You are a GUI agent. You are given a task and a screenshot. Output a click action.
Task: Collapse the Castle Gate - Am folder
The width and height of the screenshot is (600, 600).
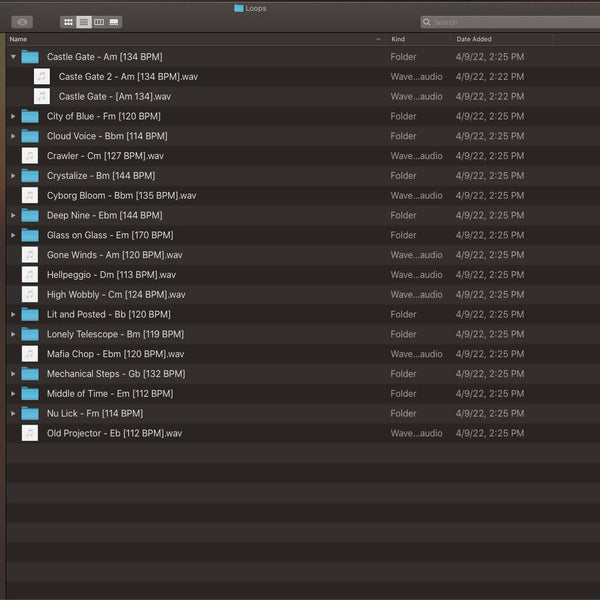(x=13, y=57)
